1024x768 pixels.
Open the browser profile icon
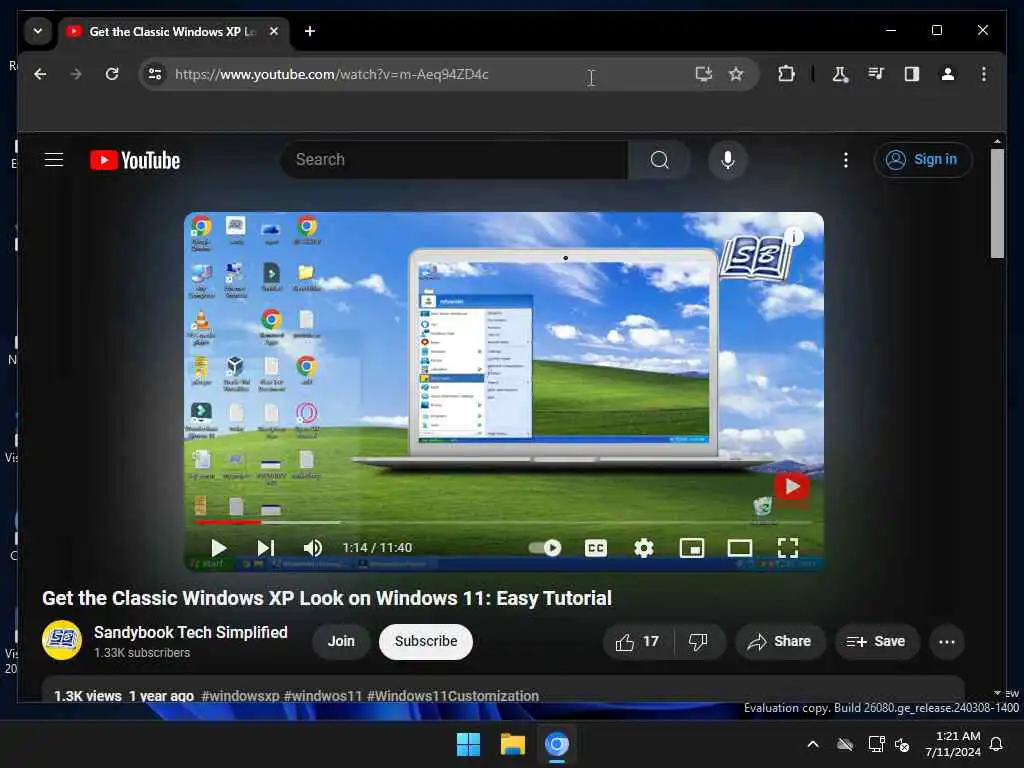948,74
